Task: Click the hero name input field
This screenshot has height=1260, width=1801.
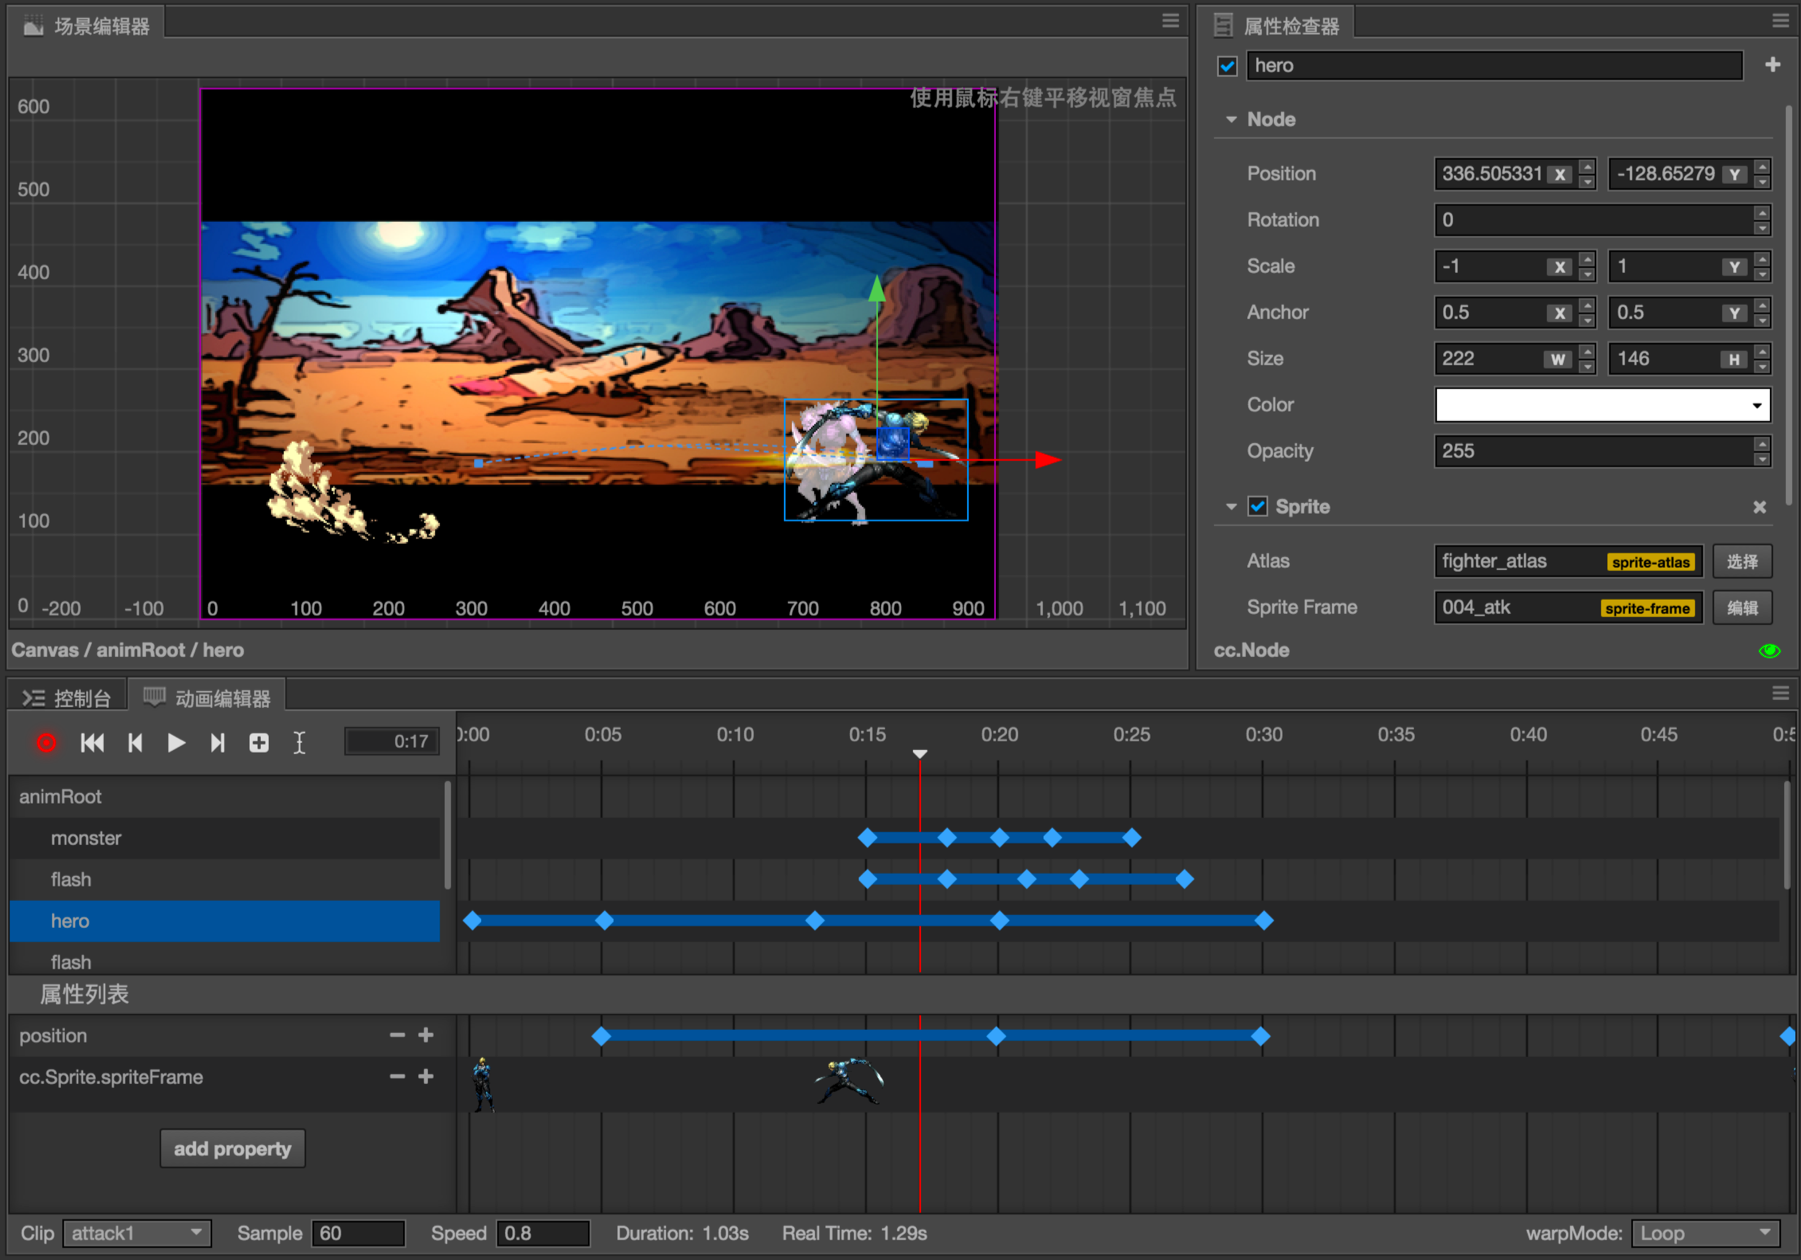Action: coord(1494,66)
